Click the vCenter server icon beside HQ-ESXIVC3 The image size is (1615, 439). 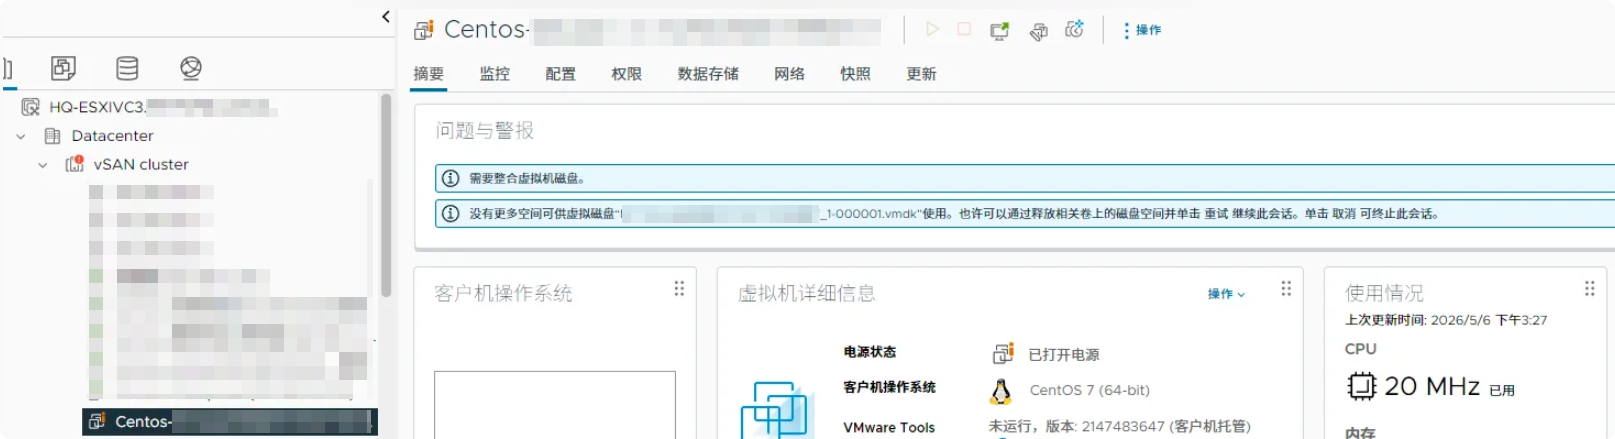click(x=31, y=107)
